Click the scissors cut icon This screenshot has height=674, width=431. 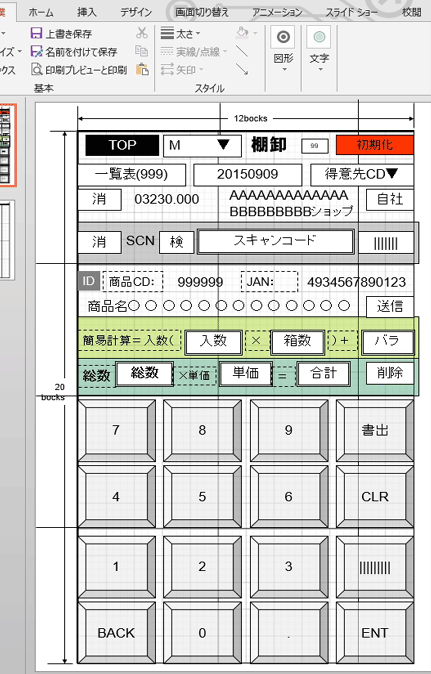tap(142, 33)
